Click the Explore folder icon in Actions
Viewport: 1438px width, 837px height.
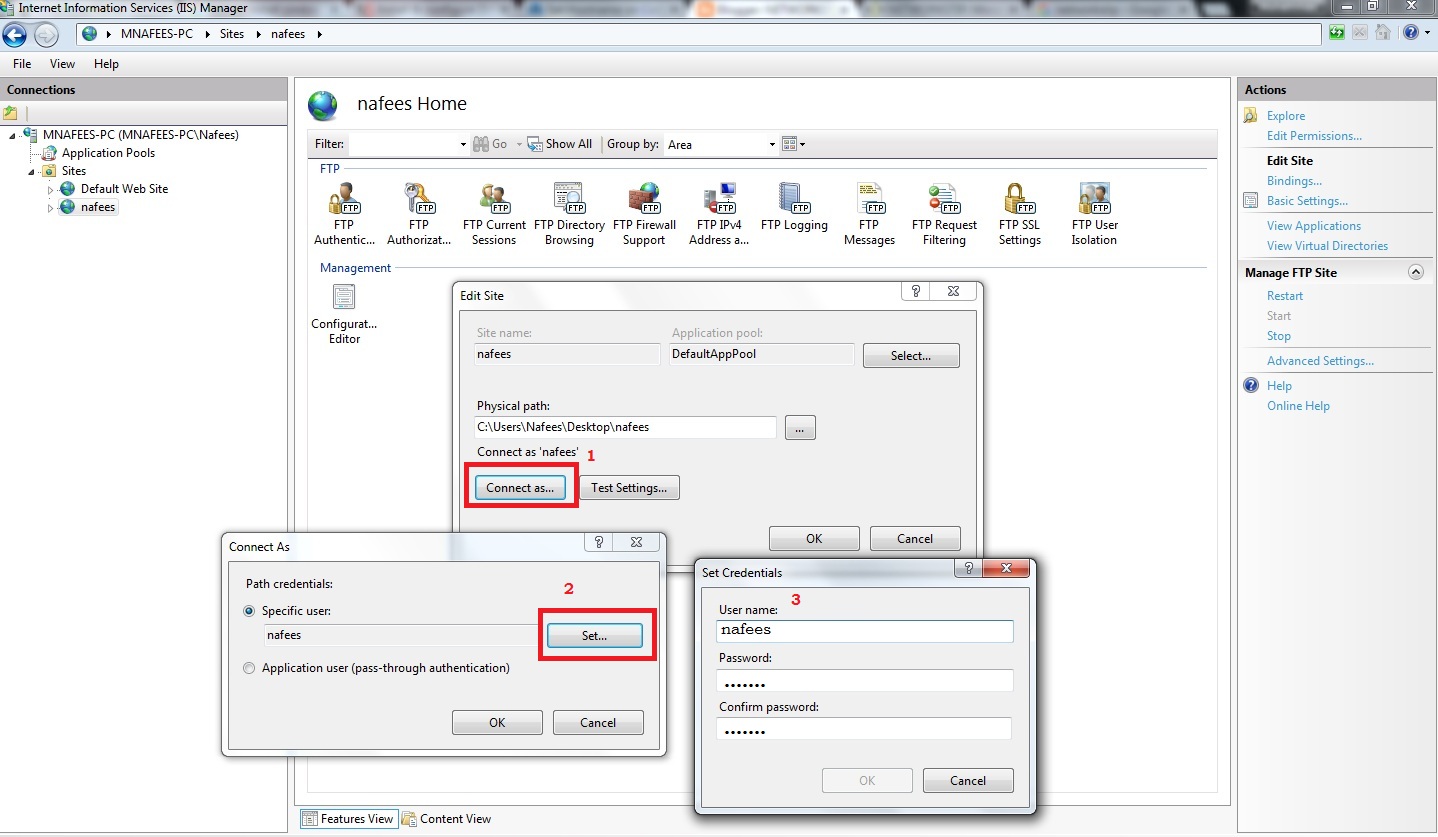tap(1251, 116)
